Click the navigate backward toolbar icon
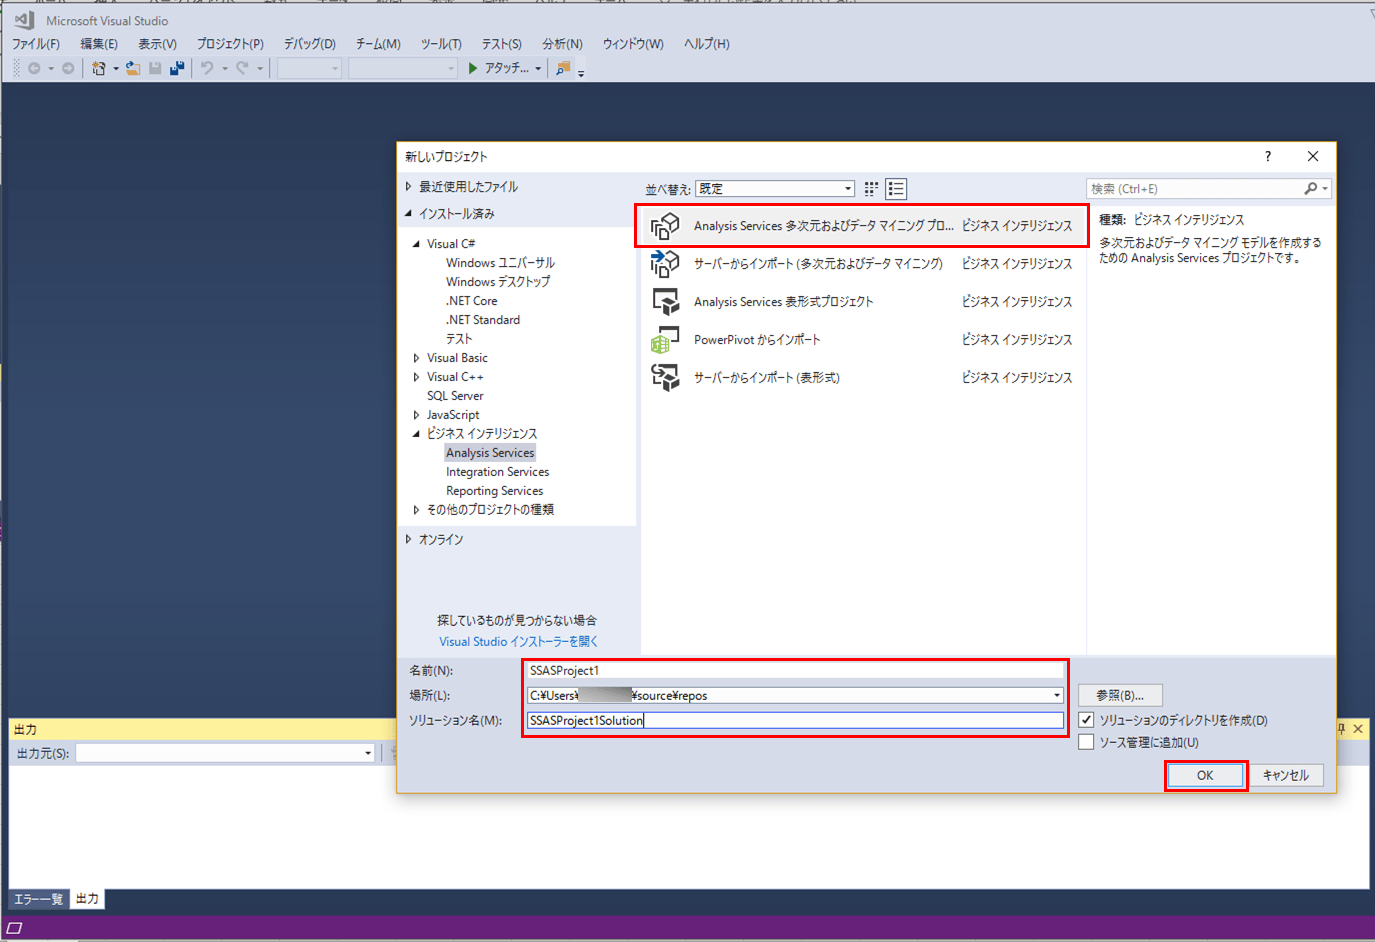 coord(34,68)
